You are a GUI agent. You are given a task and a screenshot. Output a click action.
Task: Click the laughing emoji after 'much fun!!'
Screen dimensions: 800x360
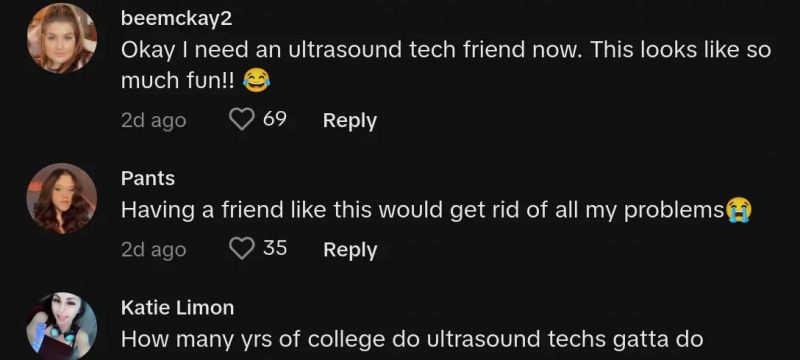coord(256,81)
